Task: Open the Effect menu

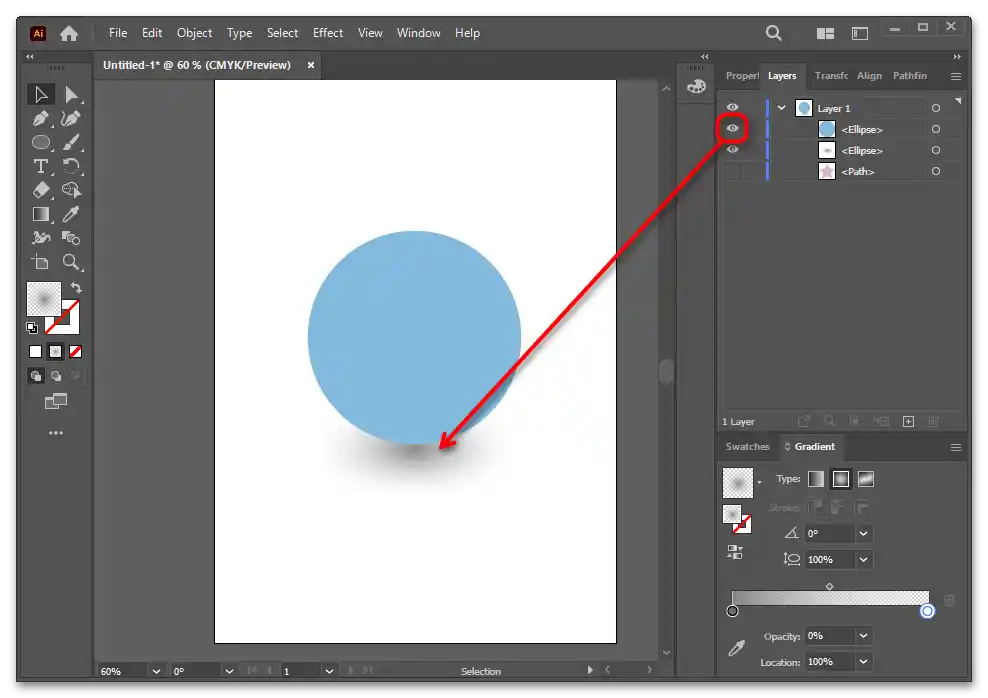Action: coord(328,33)
